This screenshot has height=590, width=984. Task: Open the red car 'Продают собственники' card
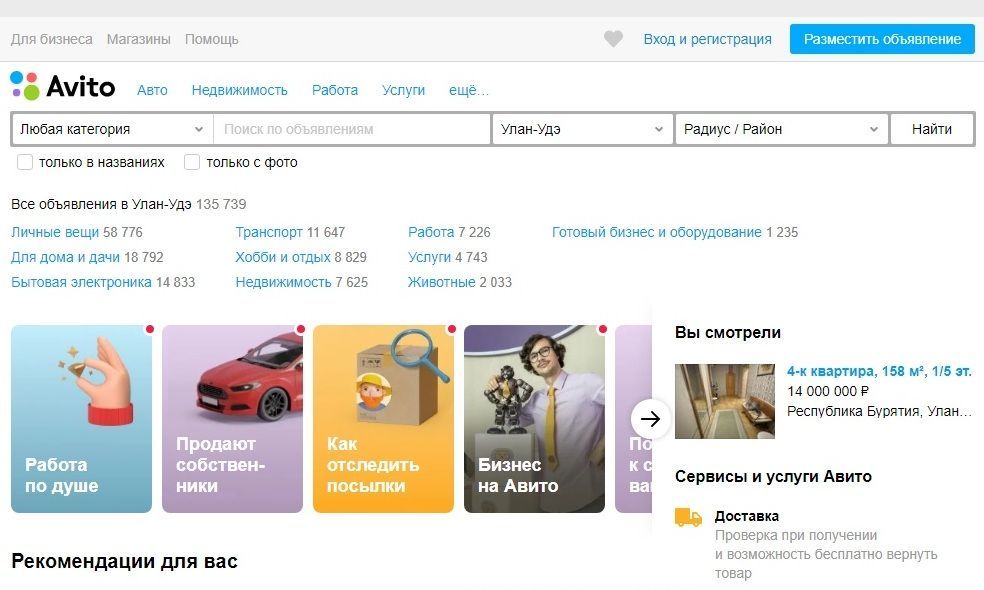click(x=232, y=418)
